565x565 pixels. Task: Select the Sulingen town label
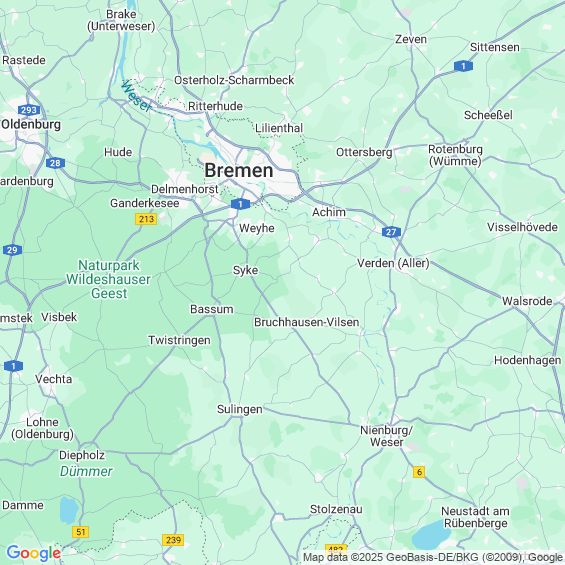240,410
